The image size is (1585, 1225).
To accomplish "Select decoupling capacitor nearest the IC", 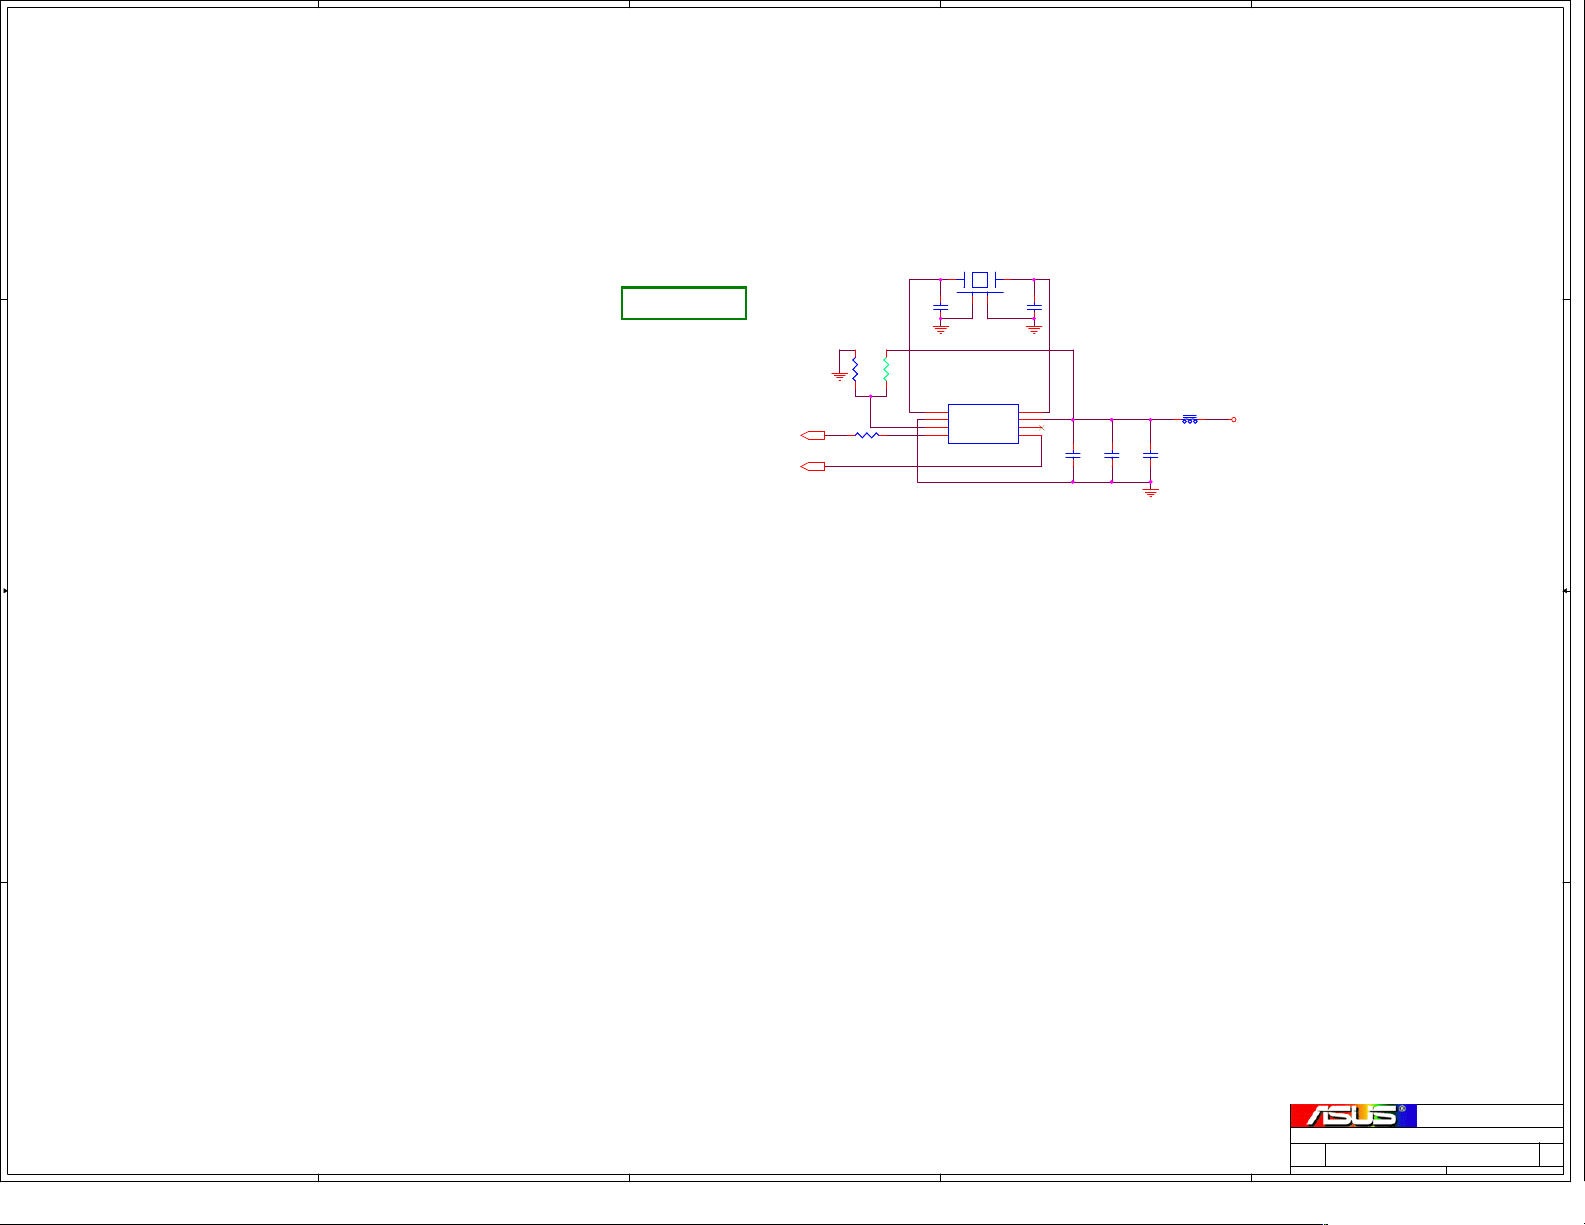I will click(x=1073, y=455).
